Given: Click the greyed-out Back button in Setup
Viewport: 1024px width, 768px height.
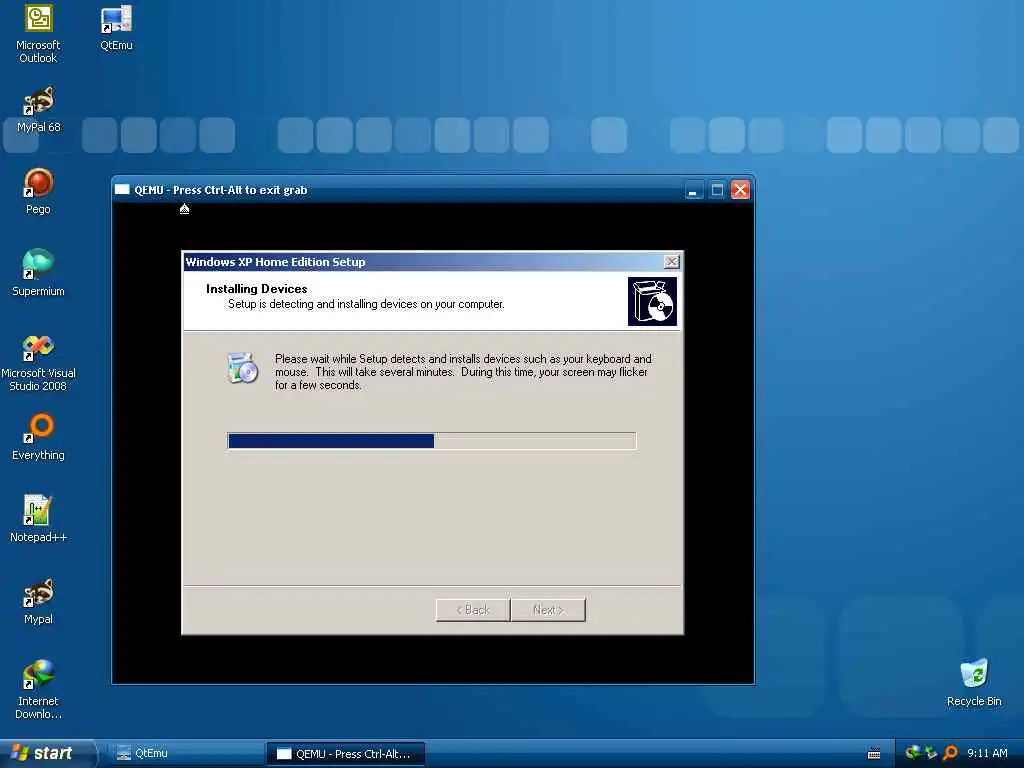Looking at the screenshot, I should (473, 609).
